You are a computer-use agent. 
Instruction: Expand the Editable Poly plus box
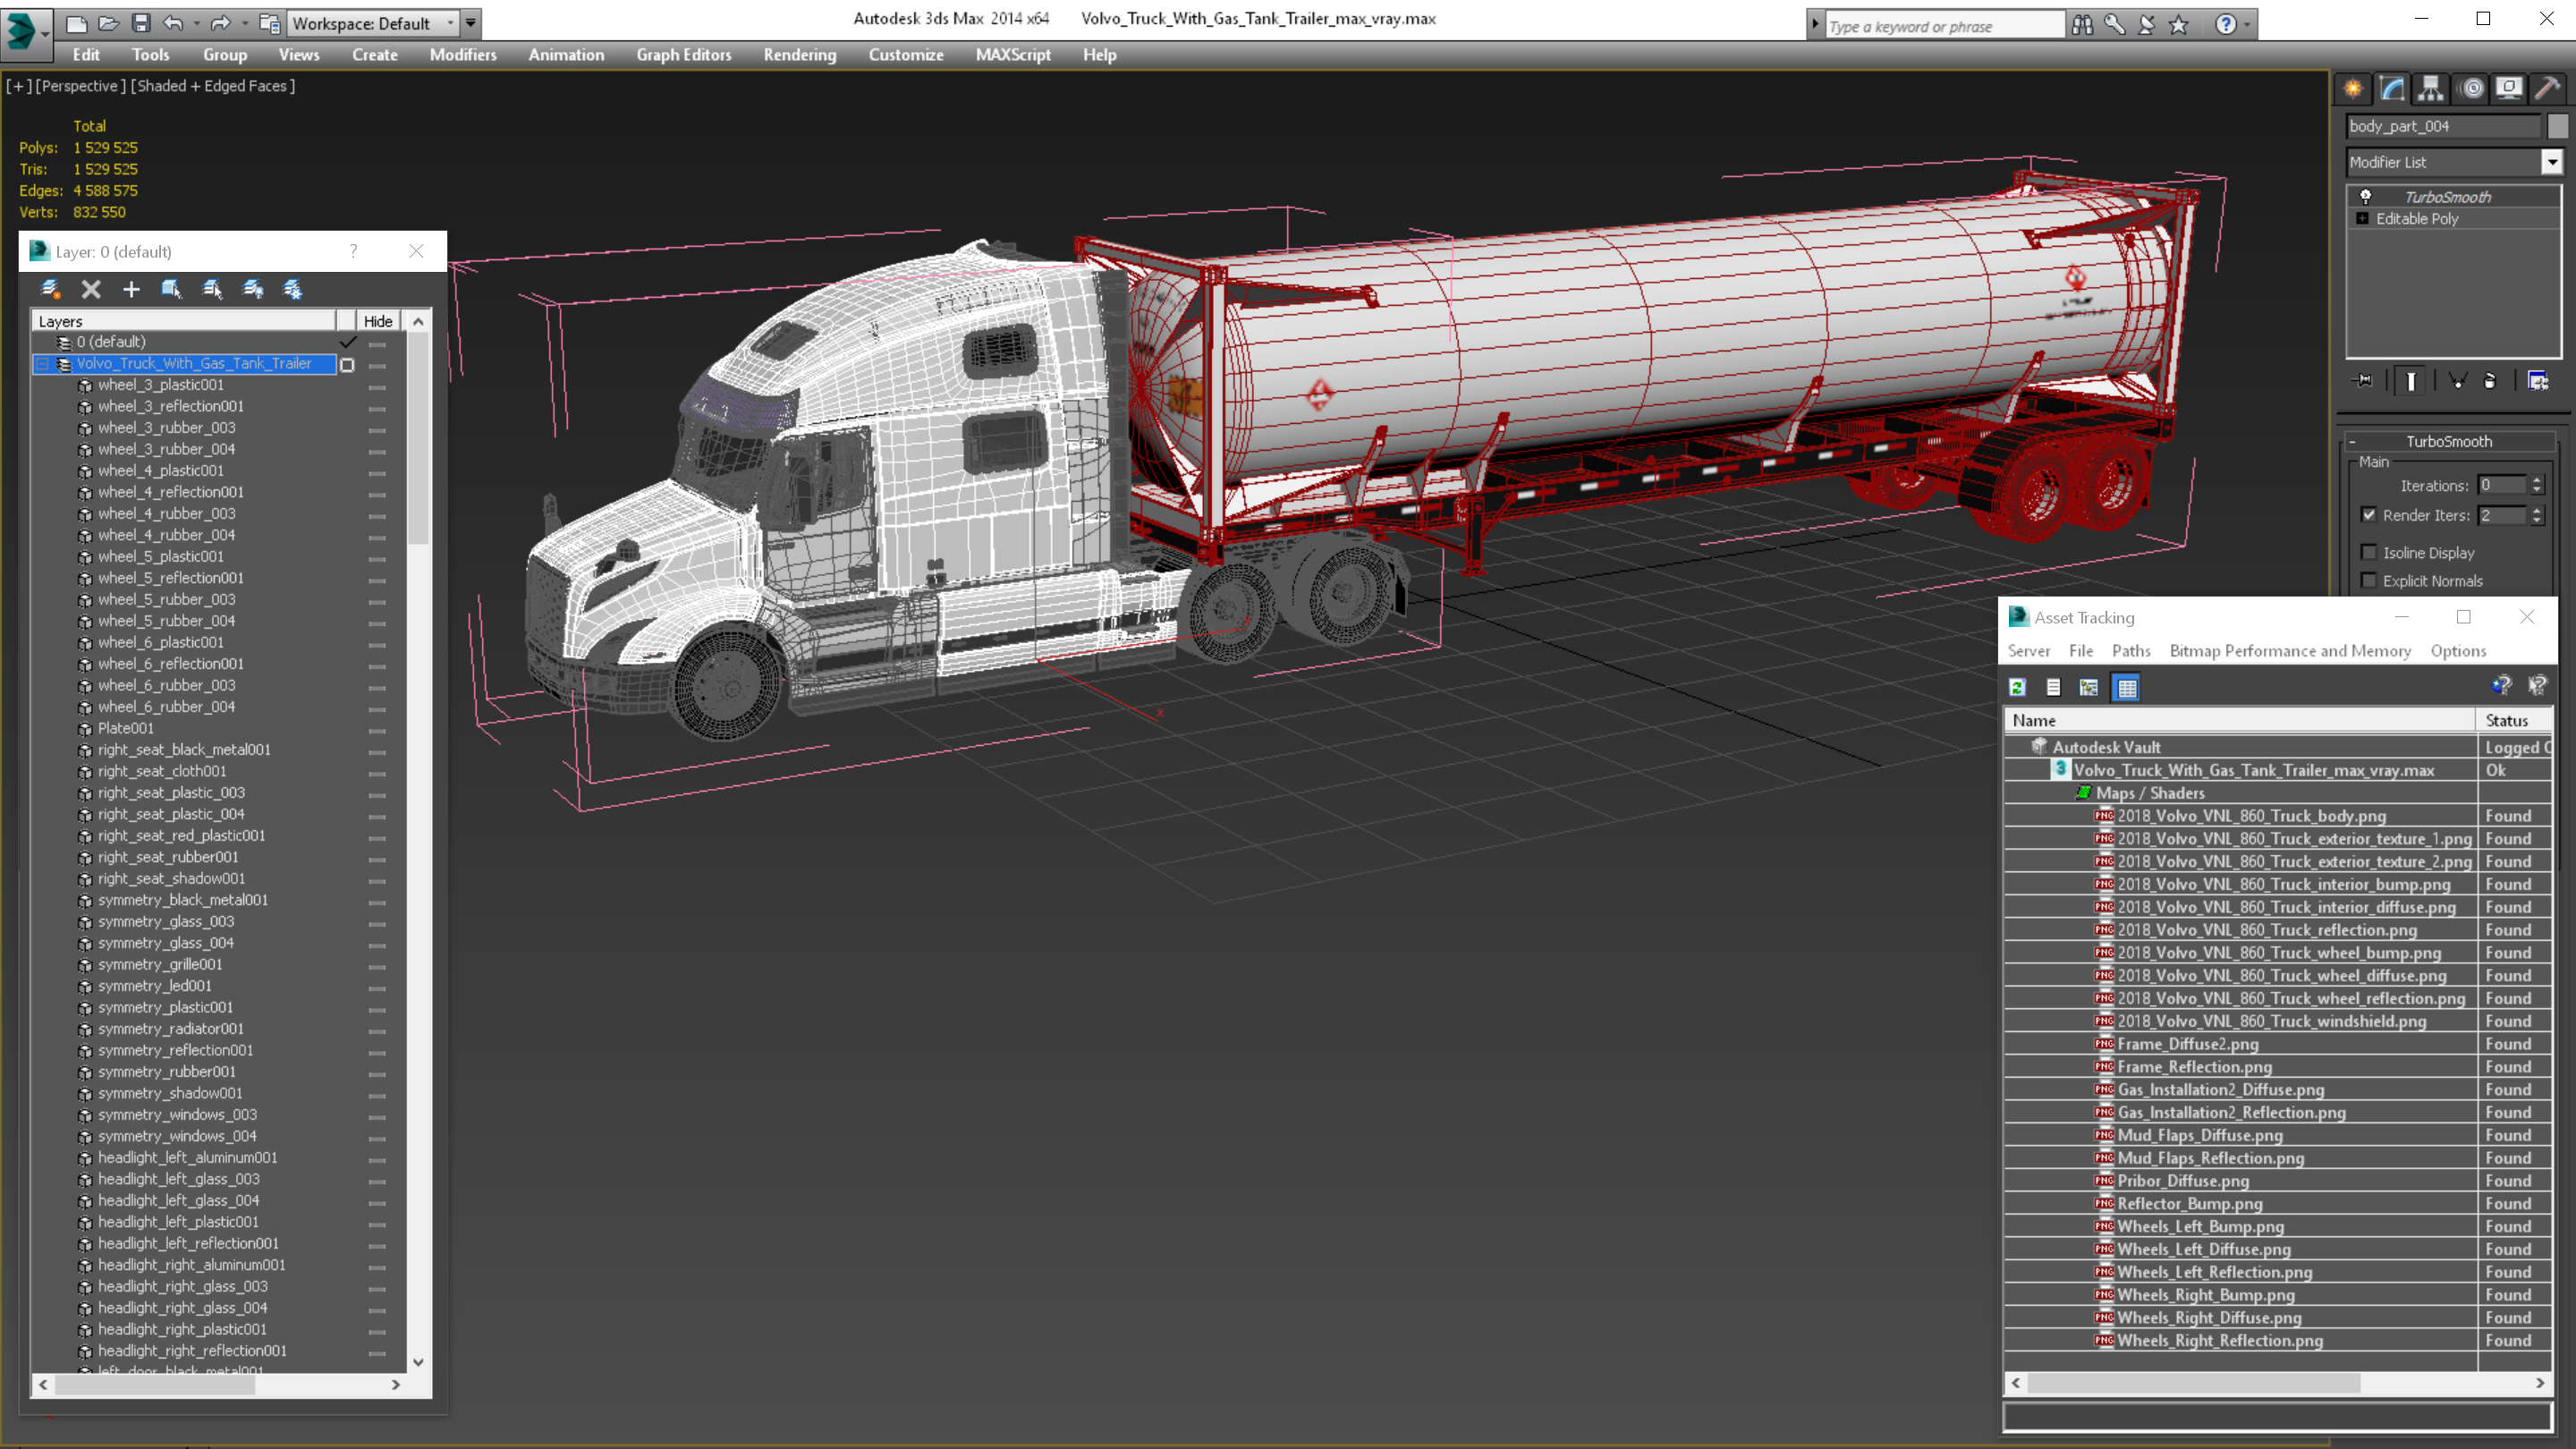[2362, 218]
